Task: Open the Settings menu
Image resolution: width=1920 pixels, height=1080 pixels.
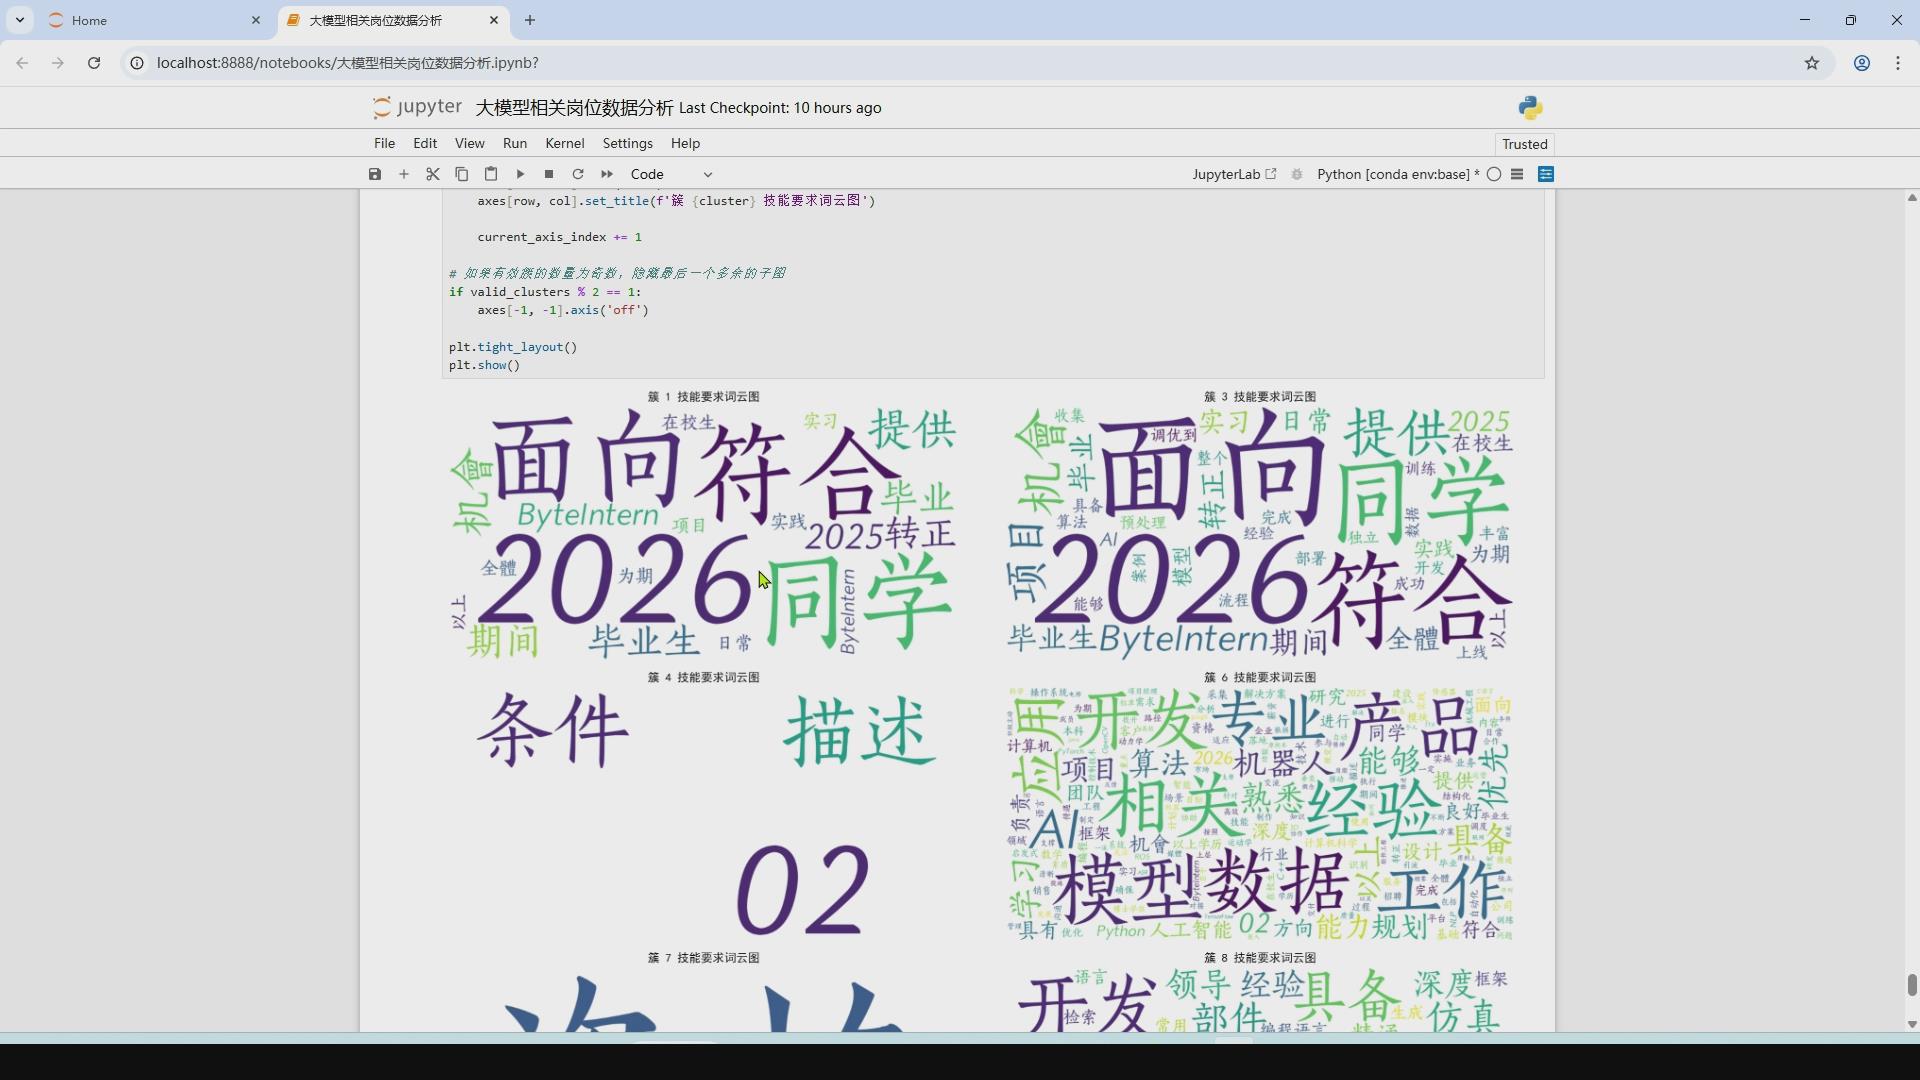Action: [x=627, y=143]
